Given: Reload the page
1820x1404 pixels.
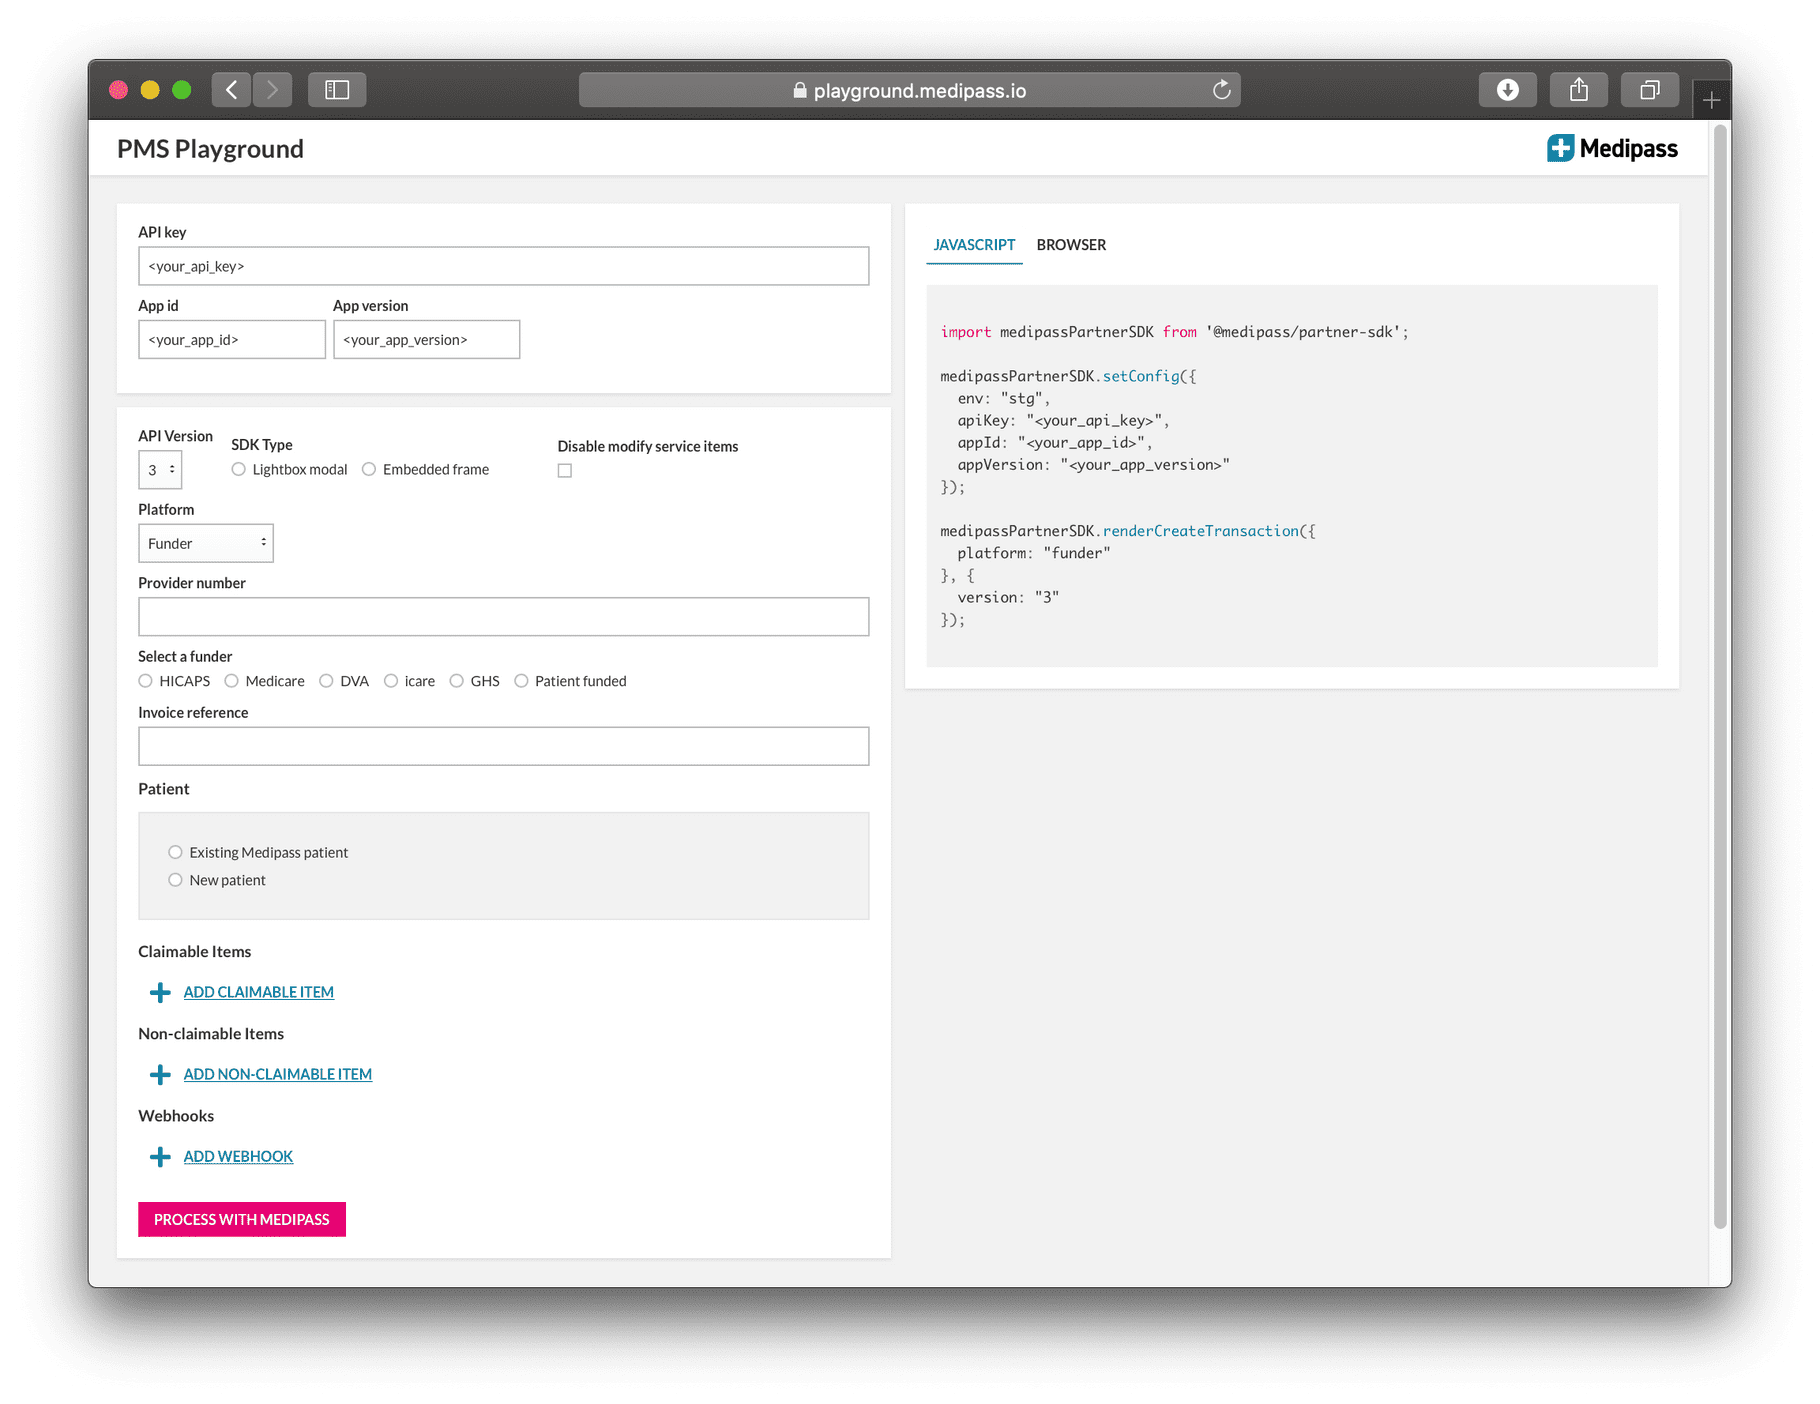Looking at the screenshot, I should tap(1221, 90).
